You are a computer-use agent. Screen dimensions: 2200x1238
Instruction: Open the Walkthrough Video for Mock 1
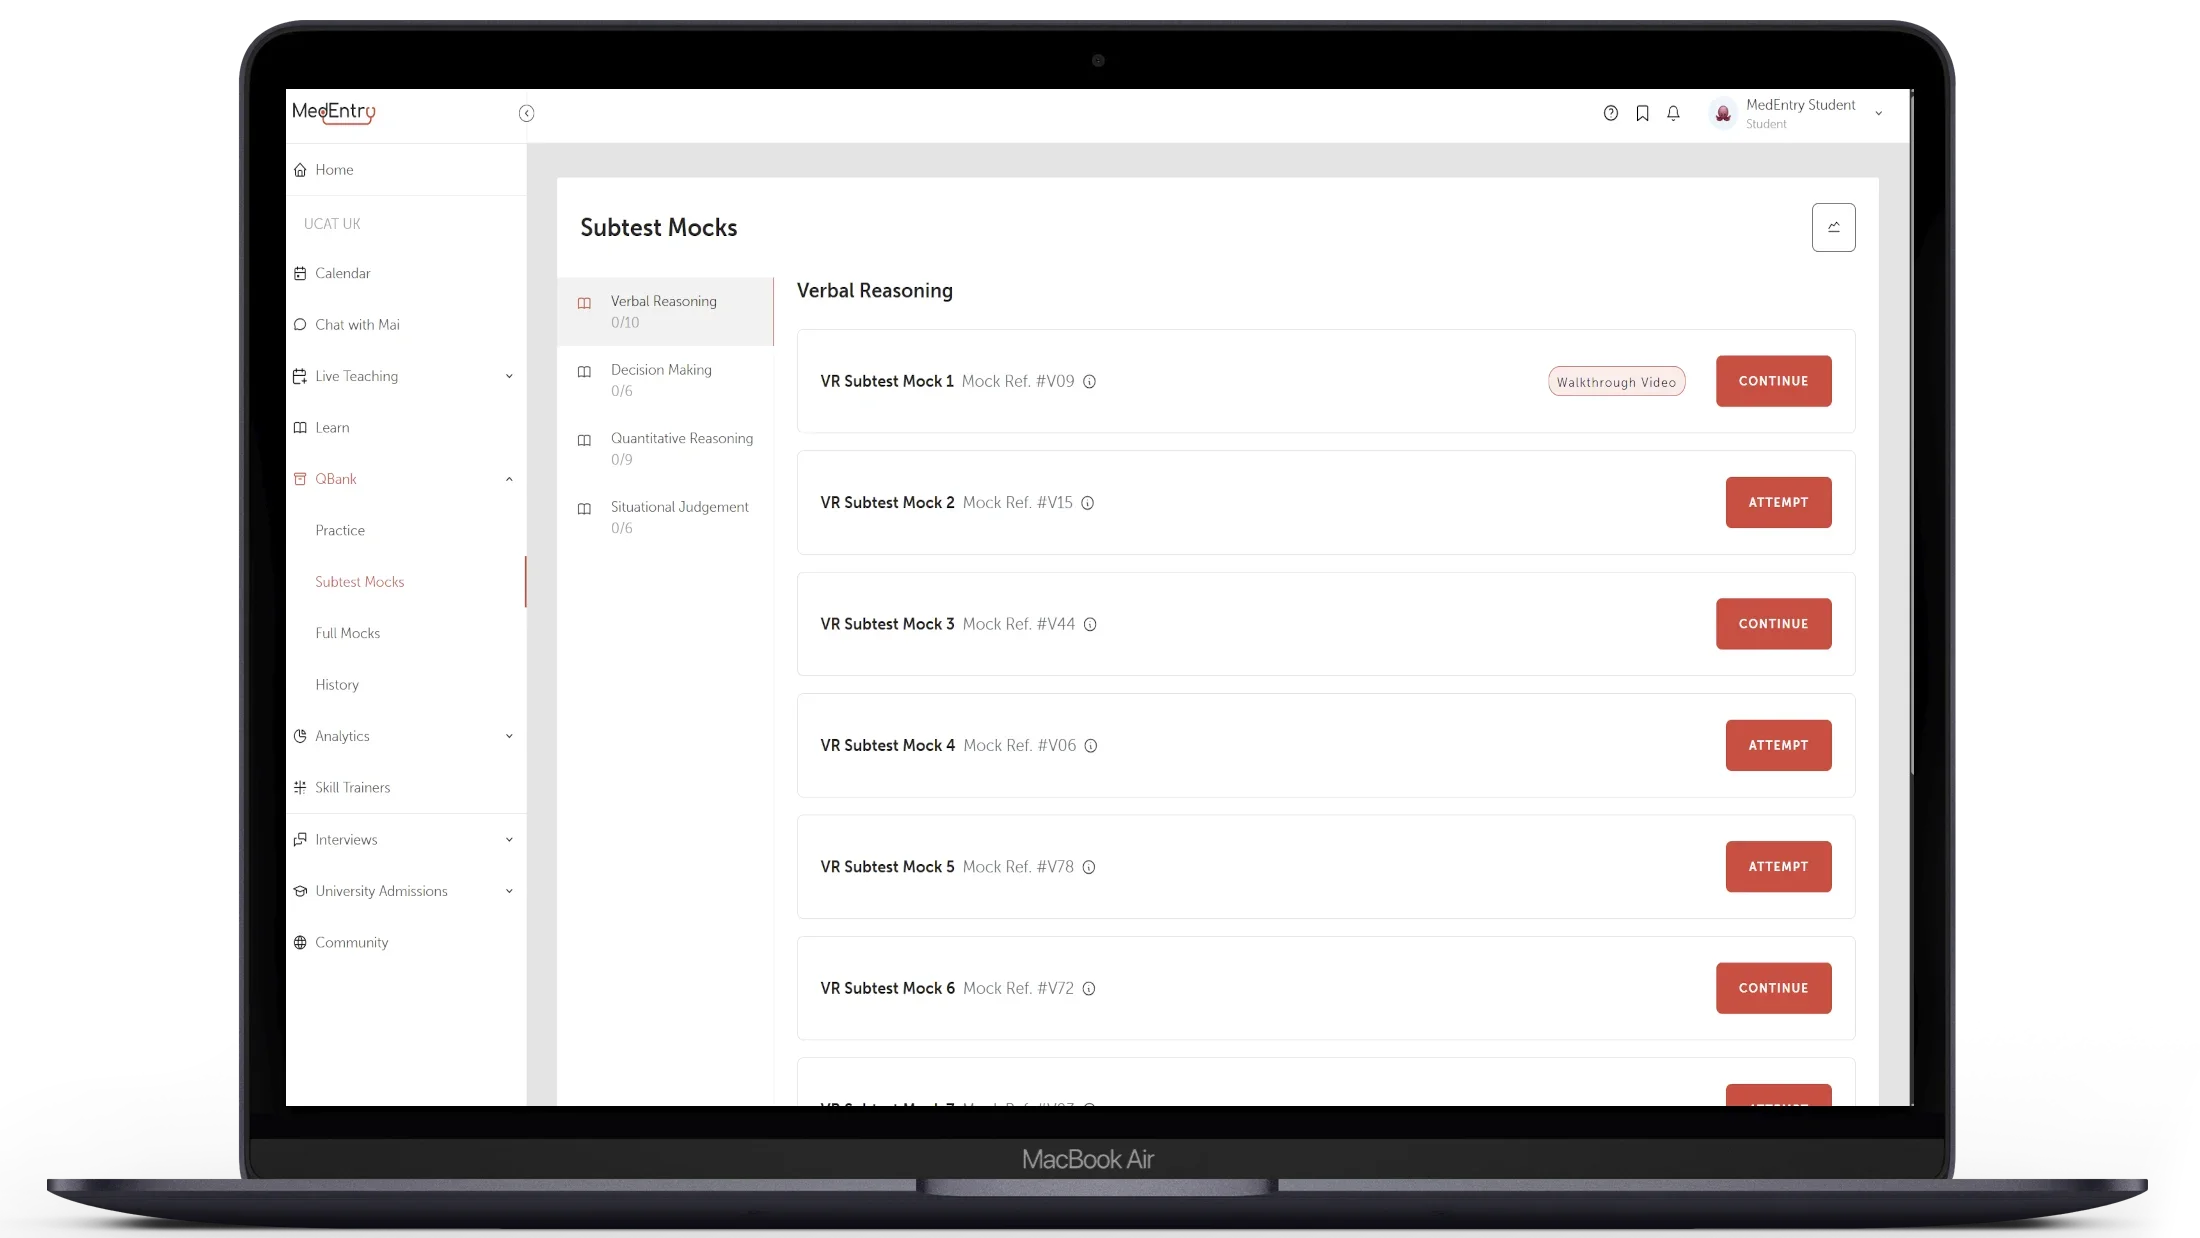[x=1616, y=382]
